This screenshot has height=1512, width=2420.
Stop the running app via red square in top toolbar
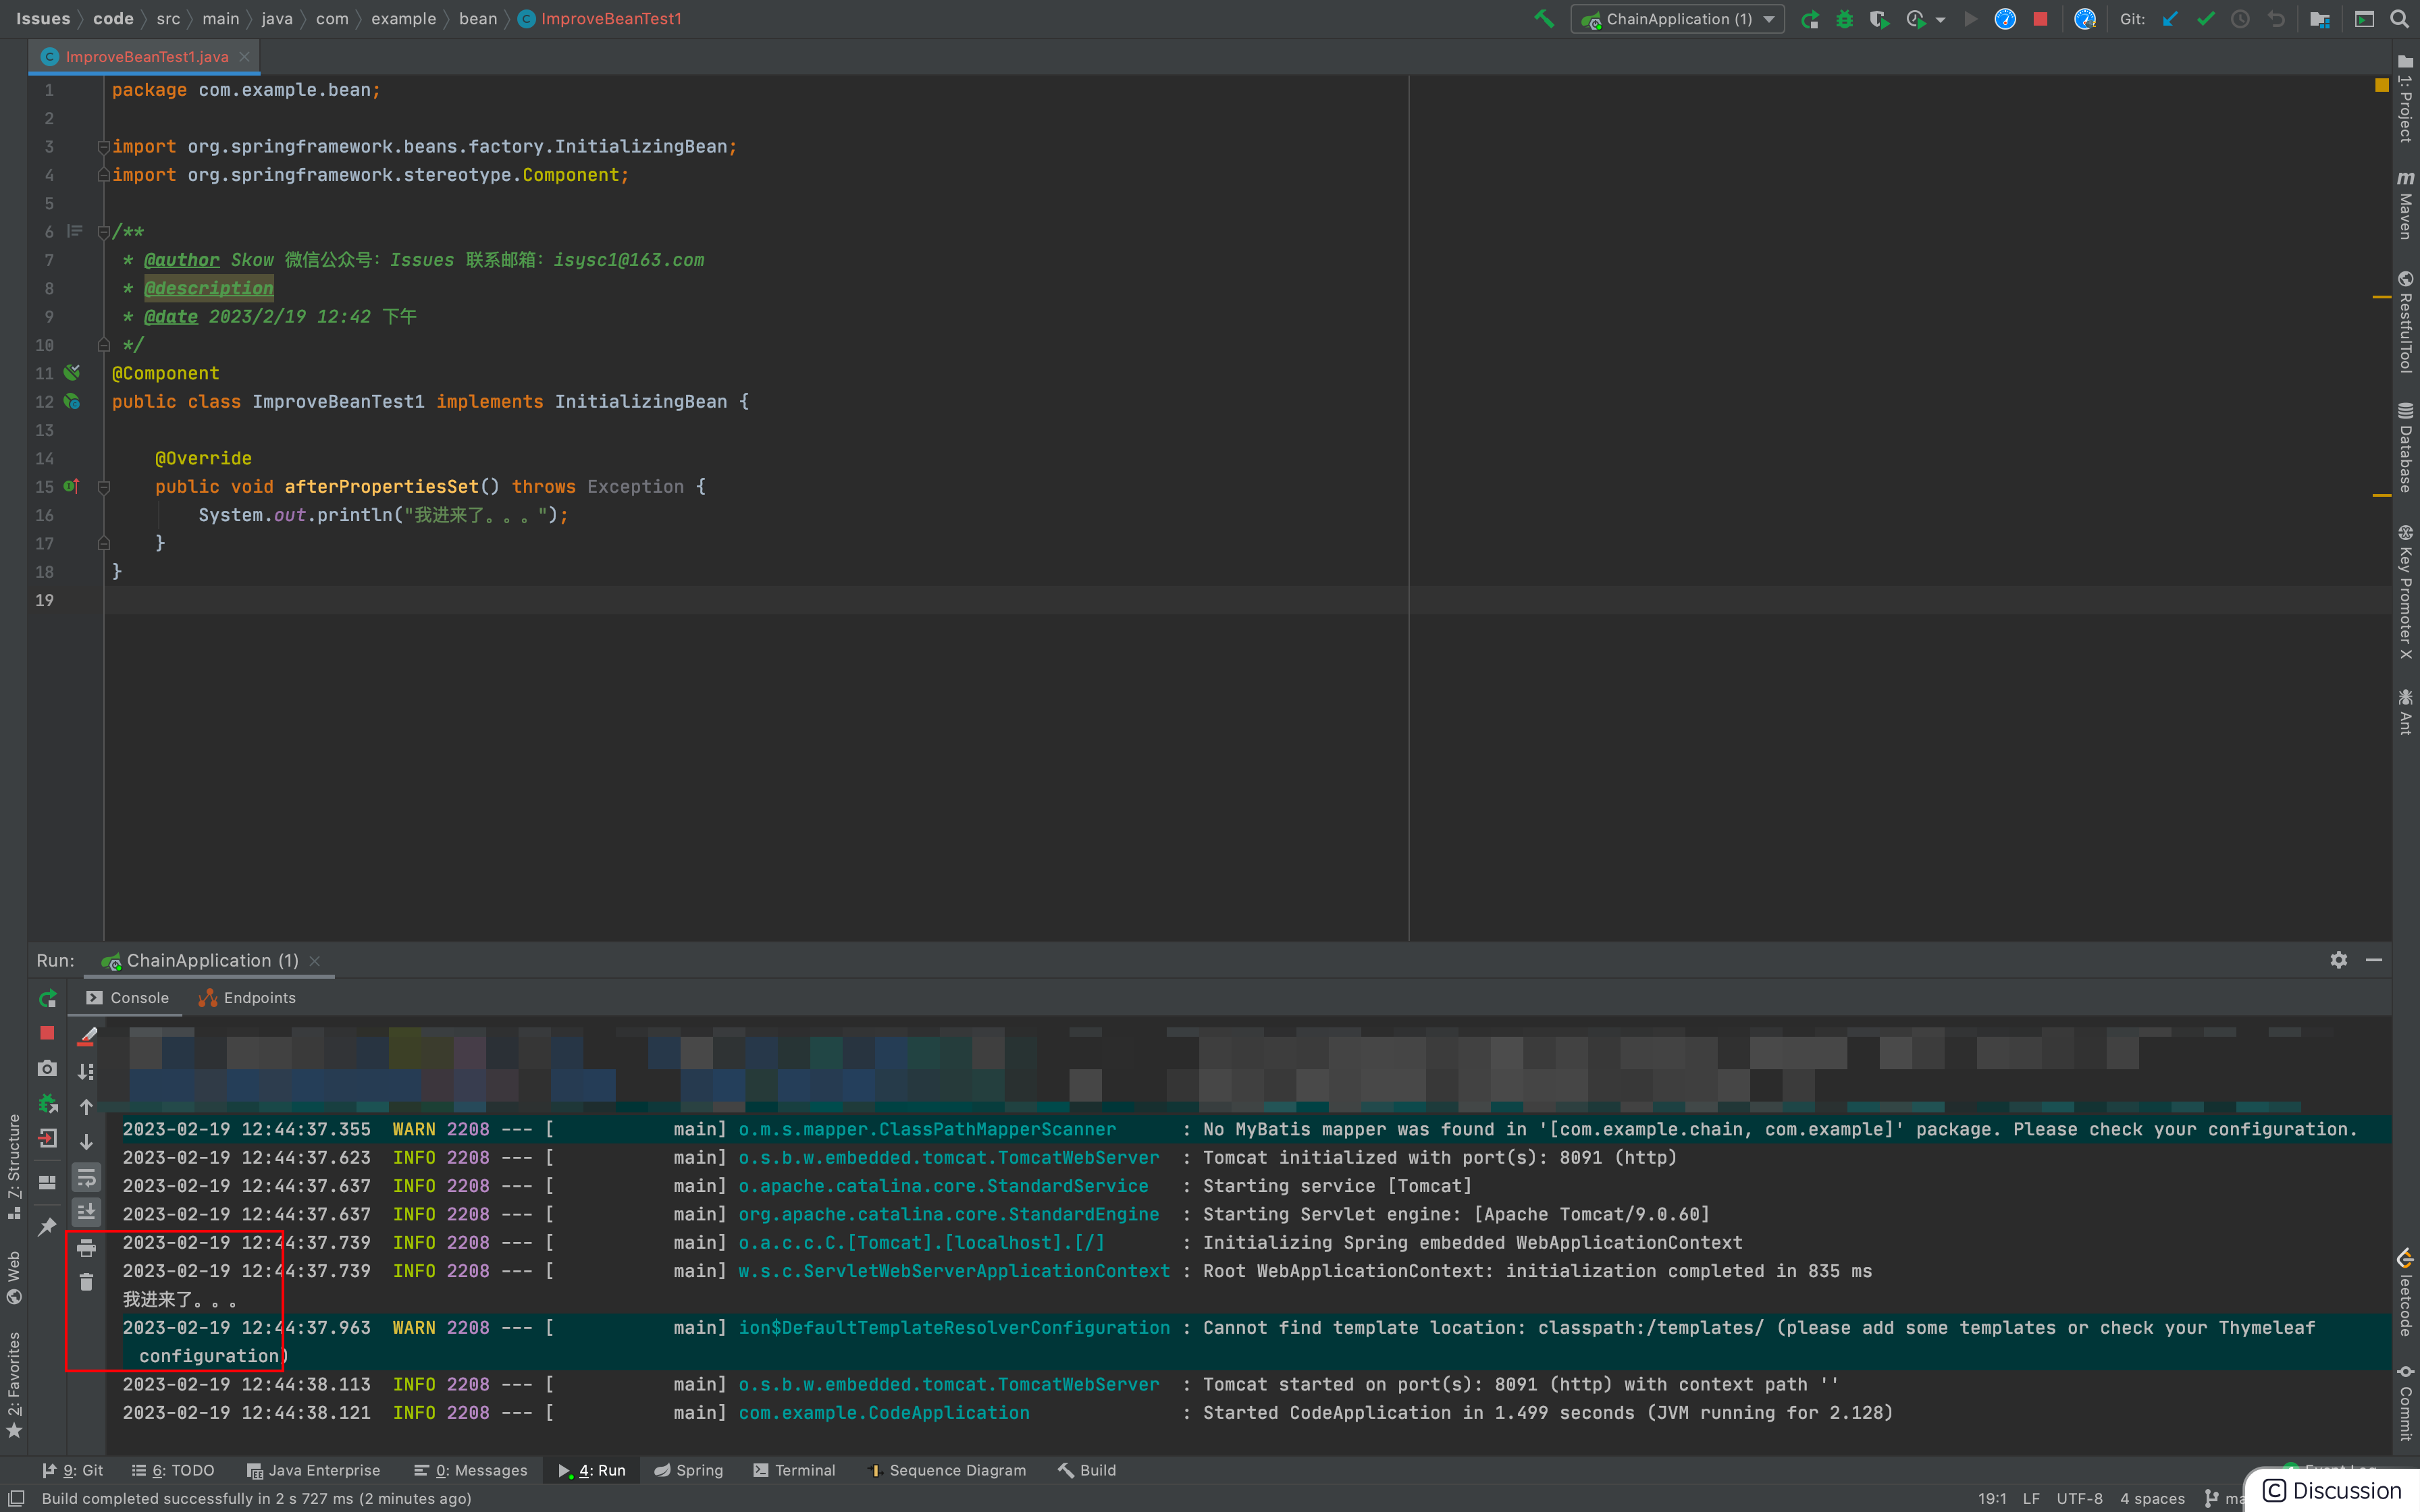coord(2040,19)
